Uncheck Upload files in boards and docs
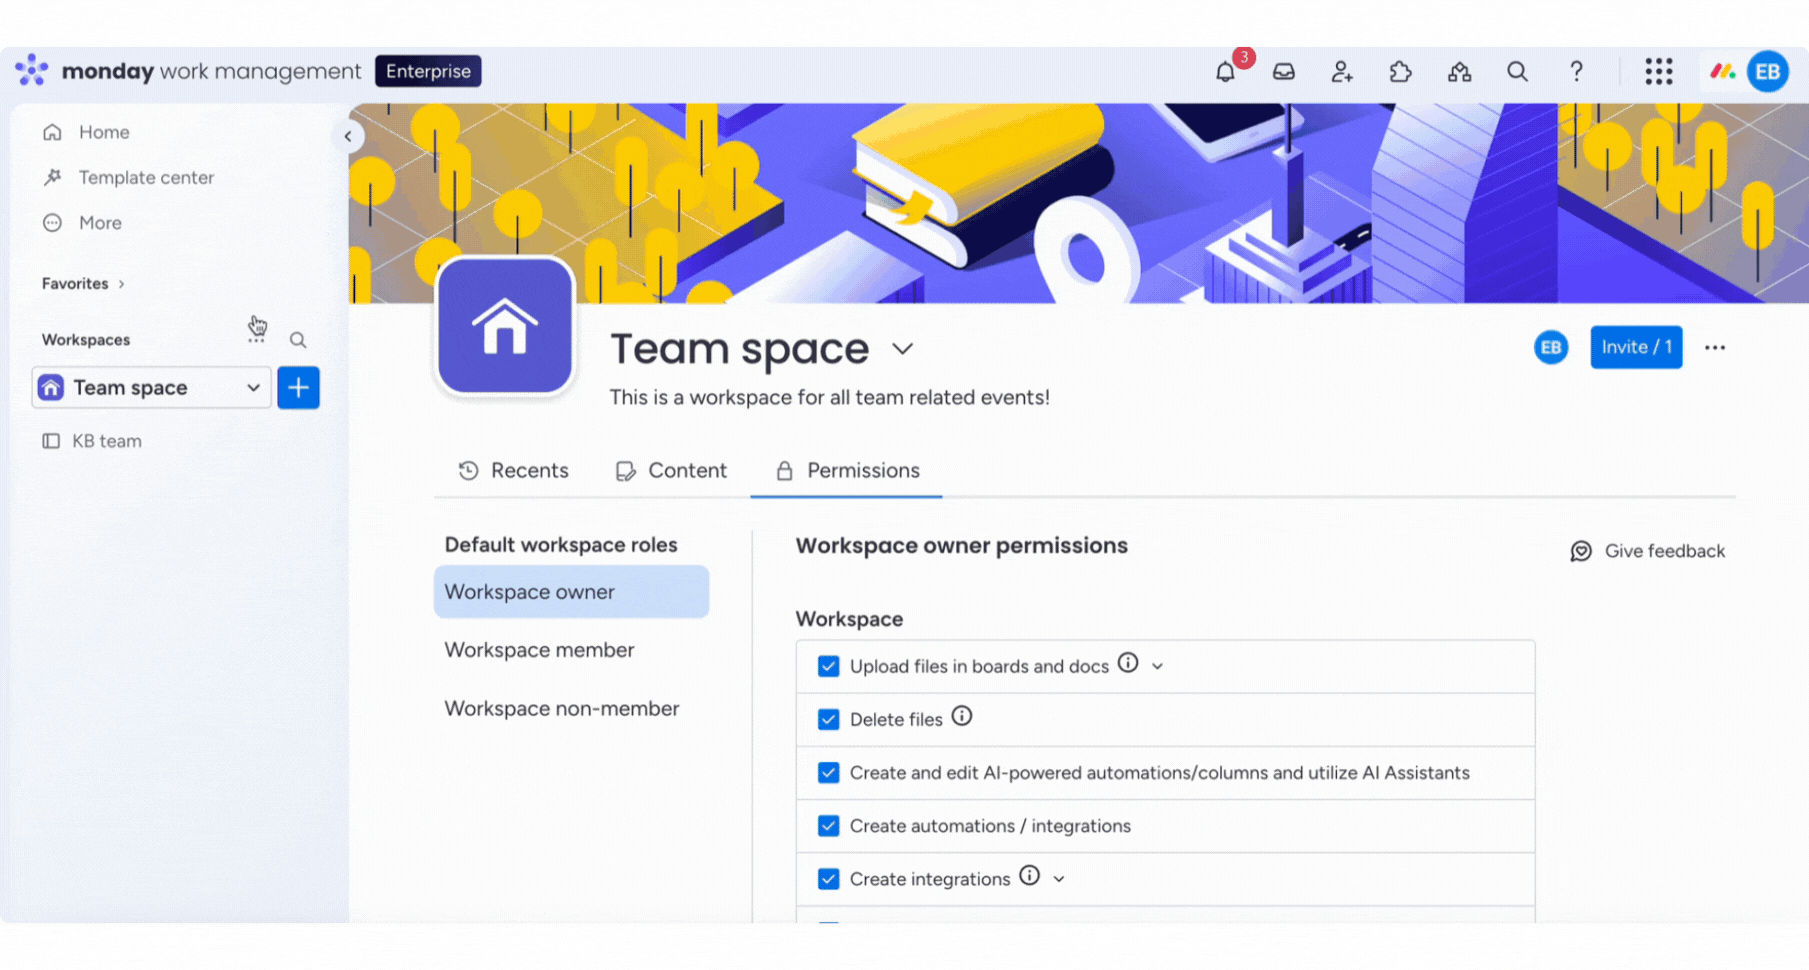Screen dimensions: 1809x970 [x=828, y=667]
